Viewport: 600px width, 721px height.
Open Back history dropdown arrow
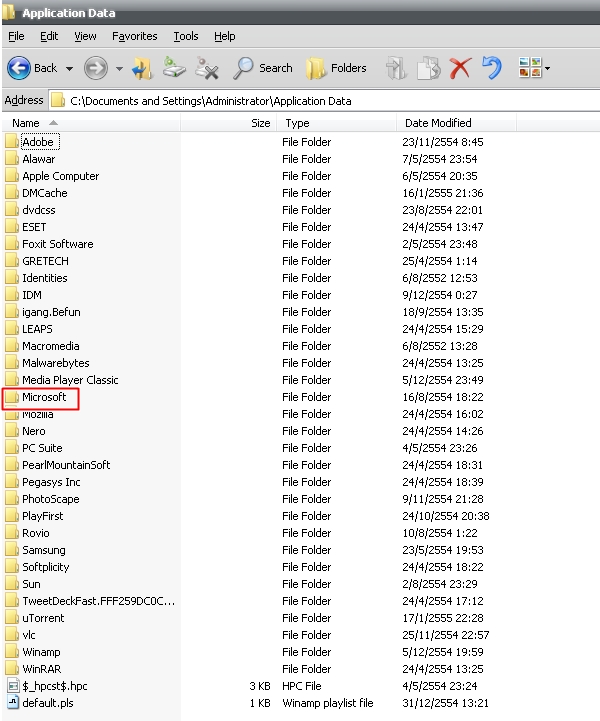(69, 69)
